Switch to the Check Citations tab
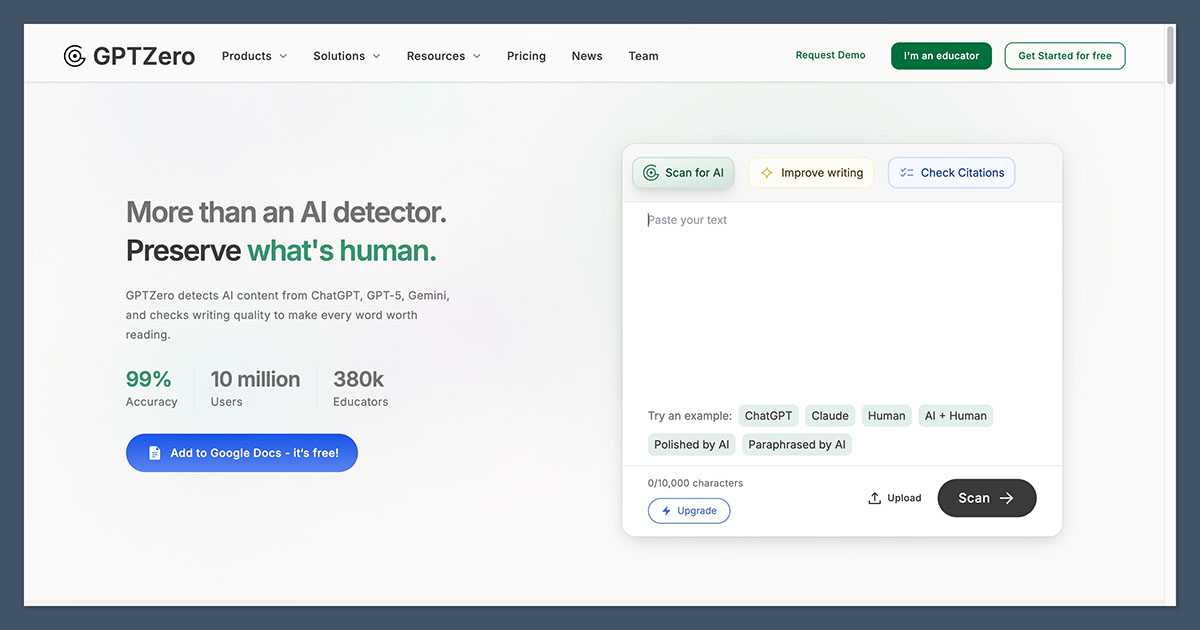Screen dimensions: 1200x630 (x=951, y=172)
